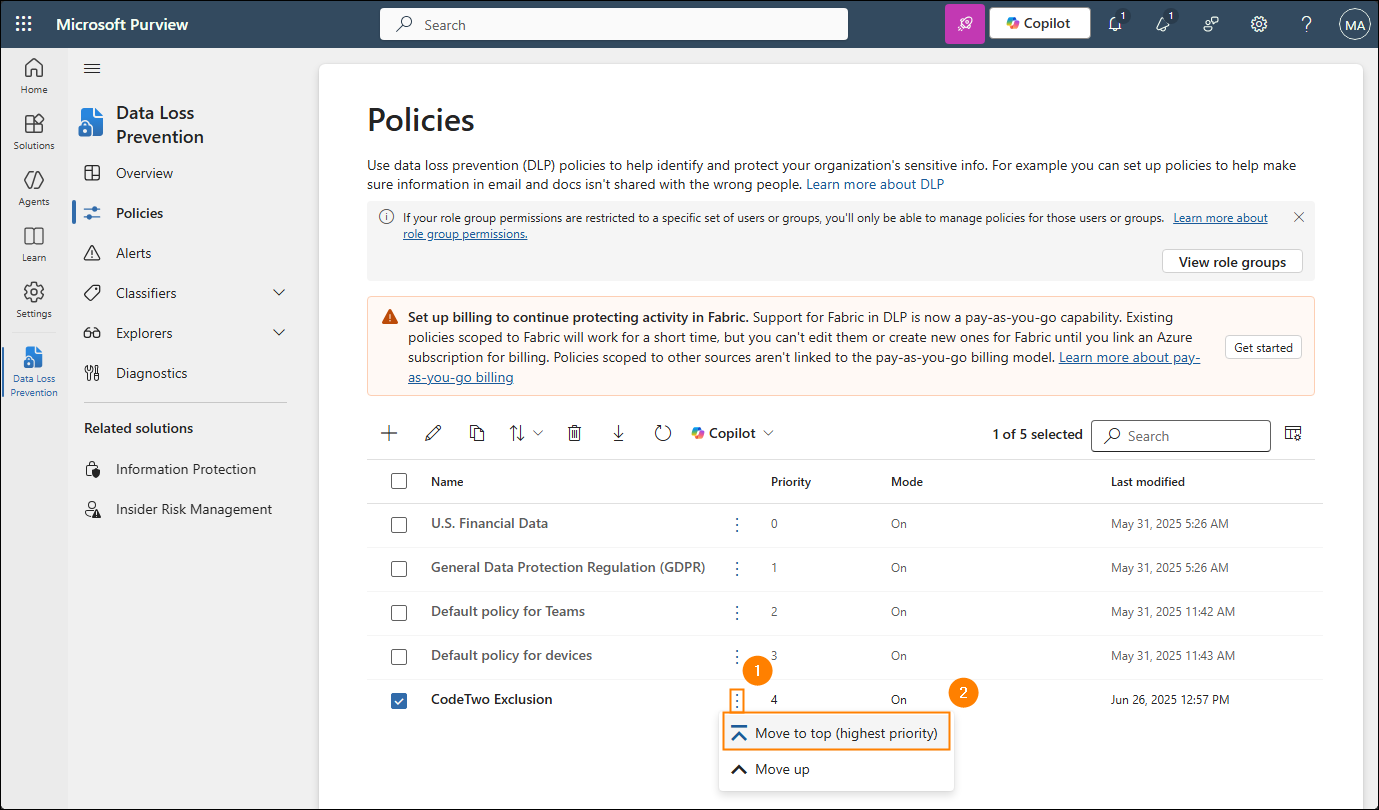Image resolution: width=1379 pixels, height=810 pixels.
Task: Open Learn more about role group permissions link
Action: (1220, 218)
